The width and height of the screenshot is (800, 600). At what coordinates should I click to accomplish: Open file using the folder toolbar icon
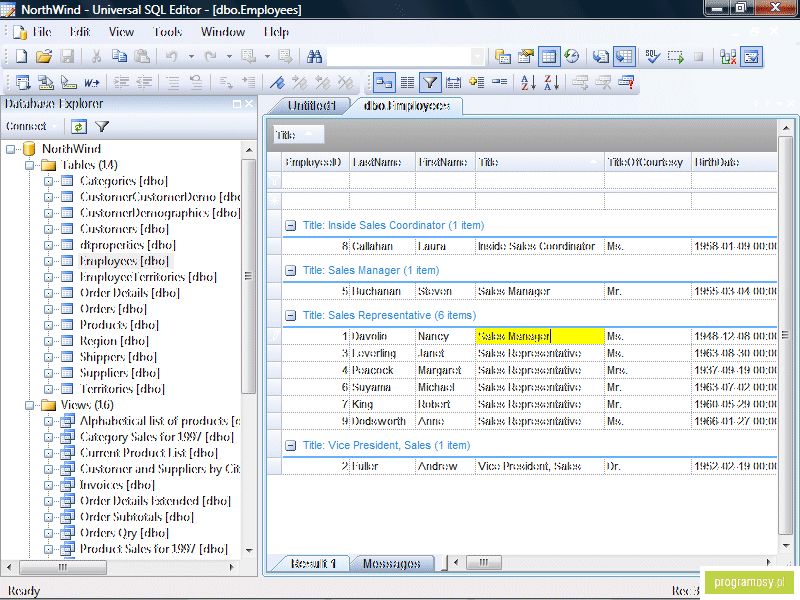click(x=44, y=56)
